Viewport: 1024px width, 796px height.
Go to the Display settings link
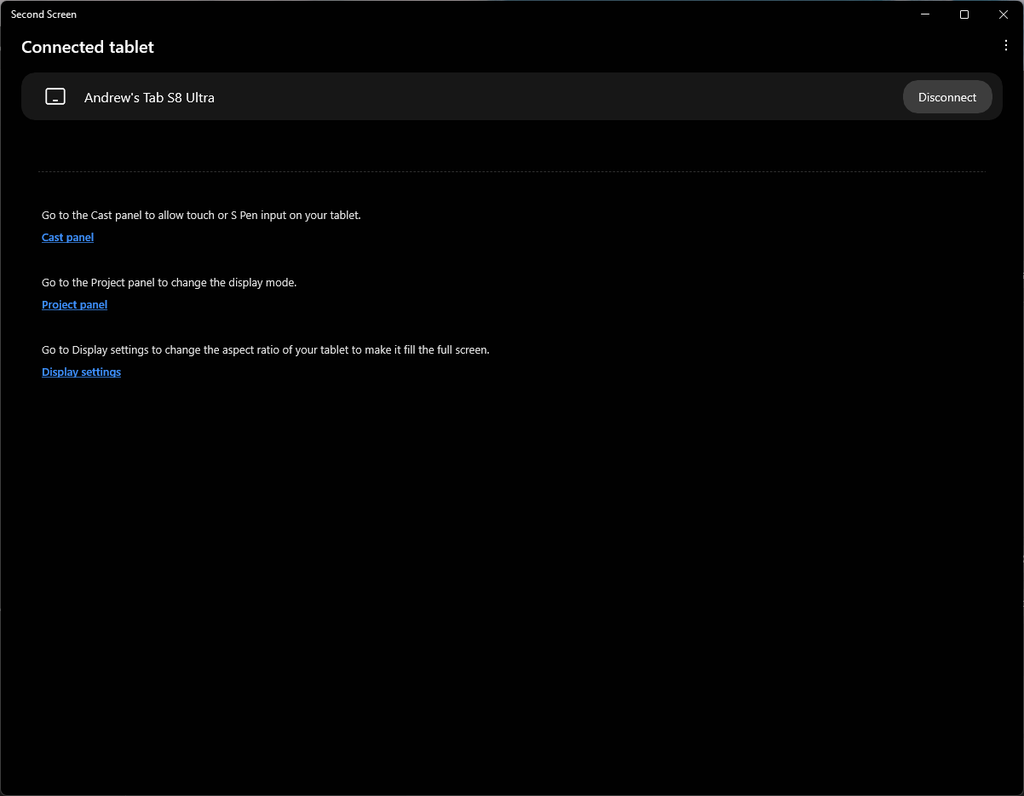click(81, 372)
